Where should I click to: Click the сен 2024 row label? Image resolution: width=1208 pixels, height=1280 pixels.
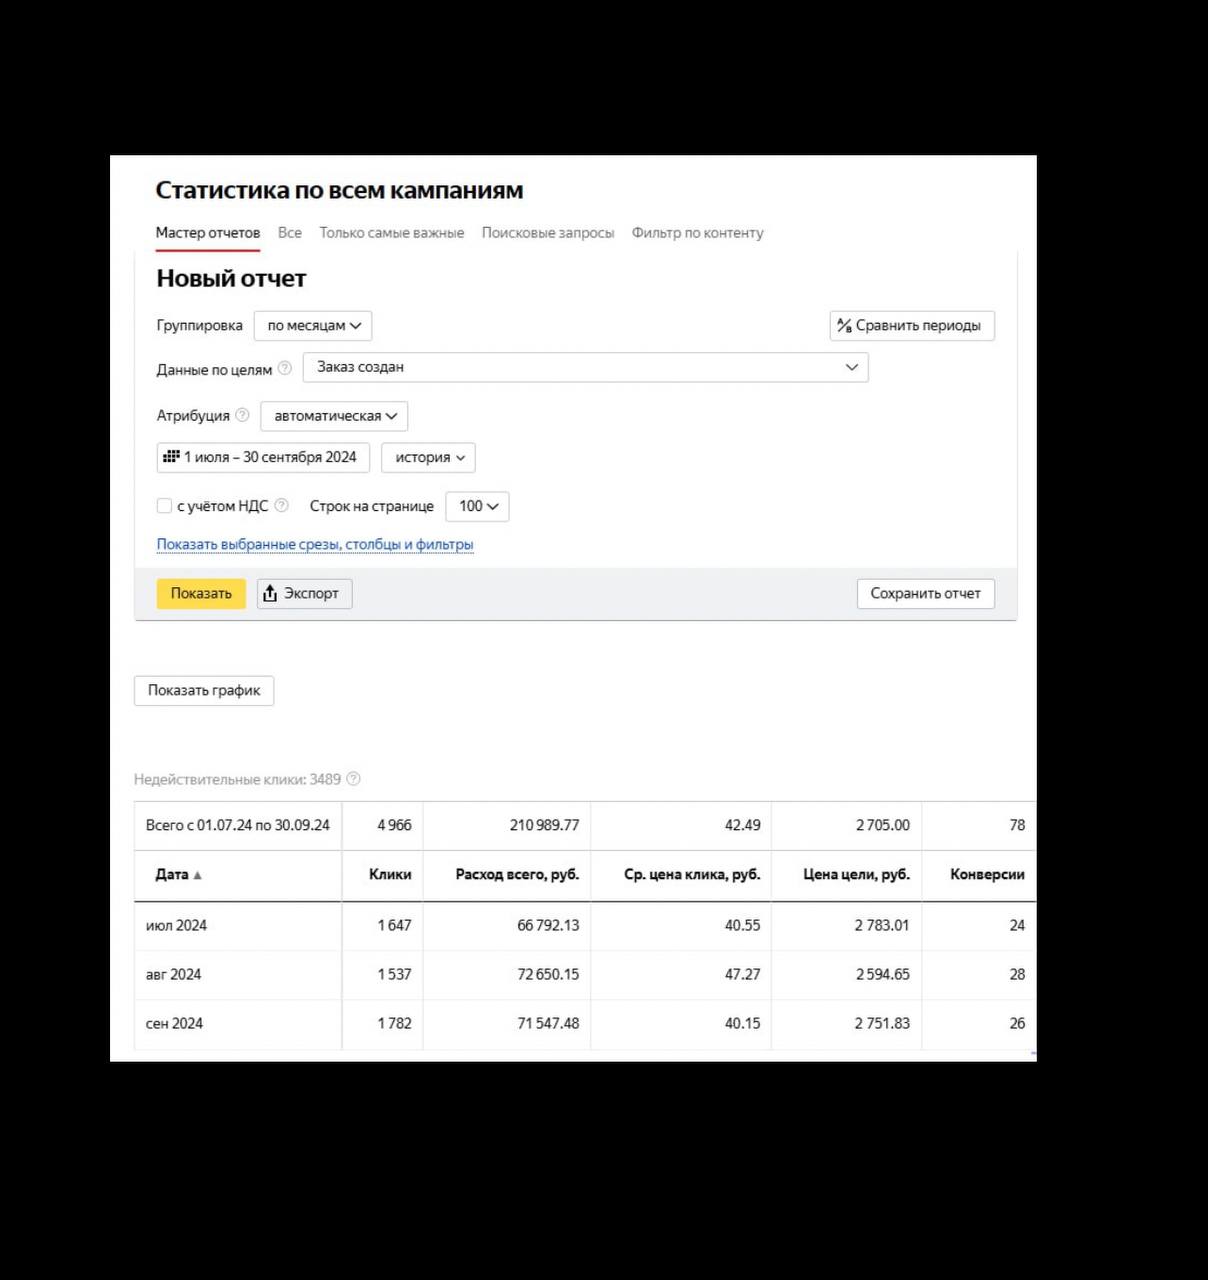[174, 1024]
